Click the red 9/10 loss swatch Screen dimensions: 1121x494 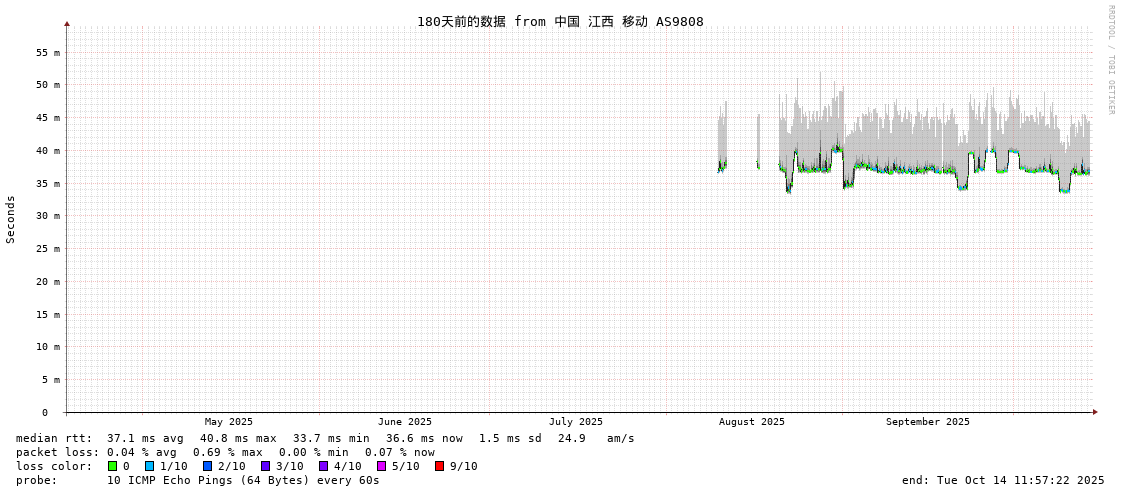coord(439,466)
